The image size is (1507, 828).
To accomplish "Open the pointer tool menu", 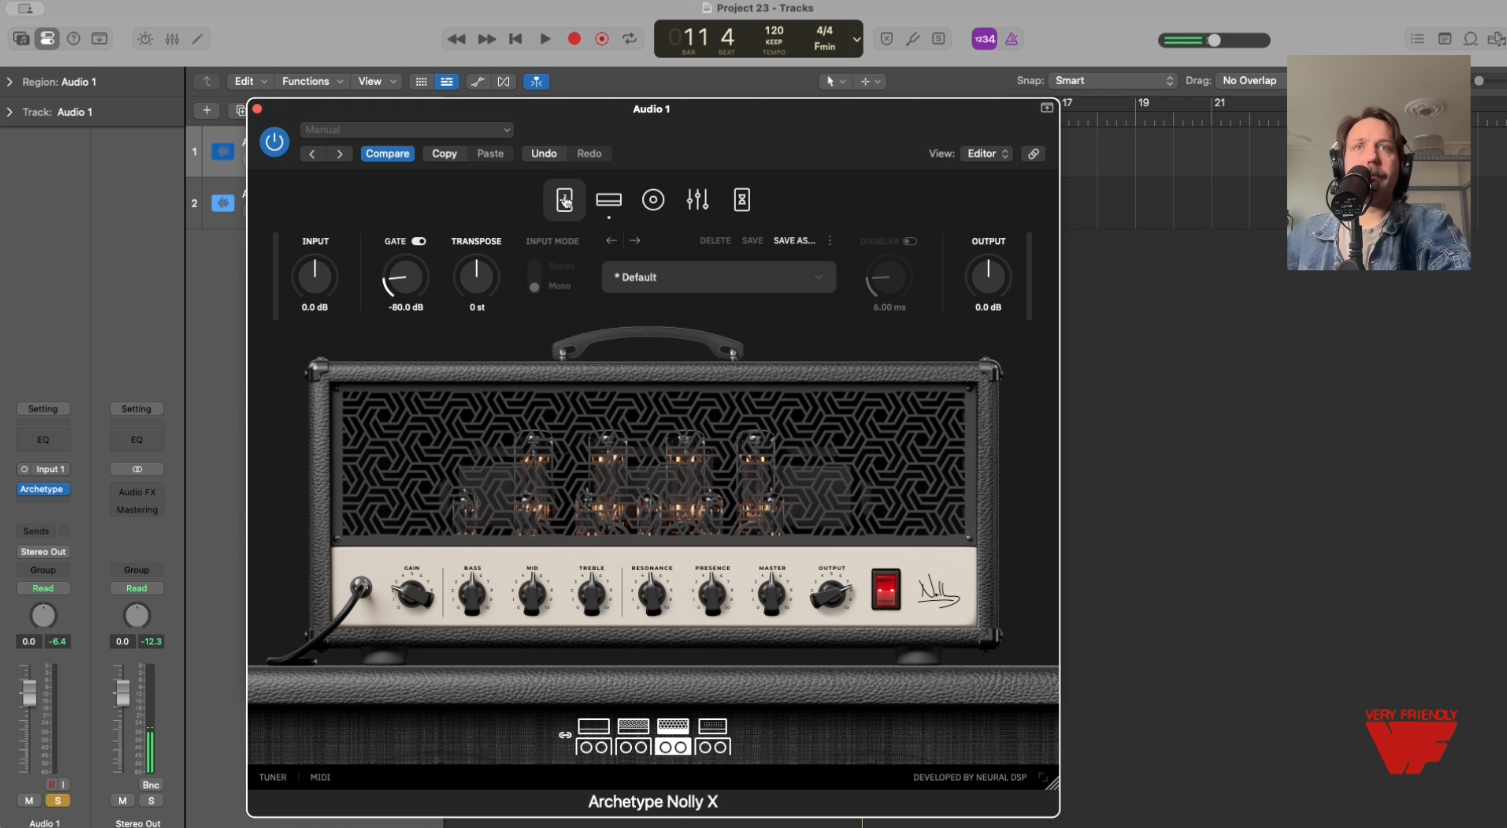I will point(834,82).
